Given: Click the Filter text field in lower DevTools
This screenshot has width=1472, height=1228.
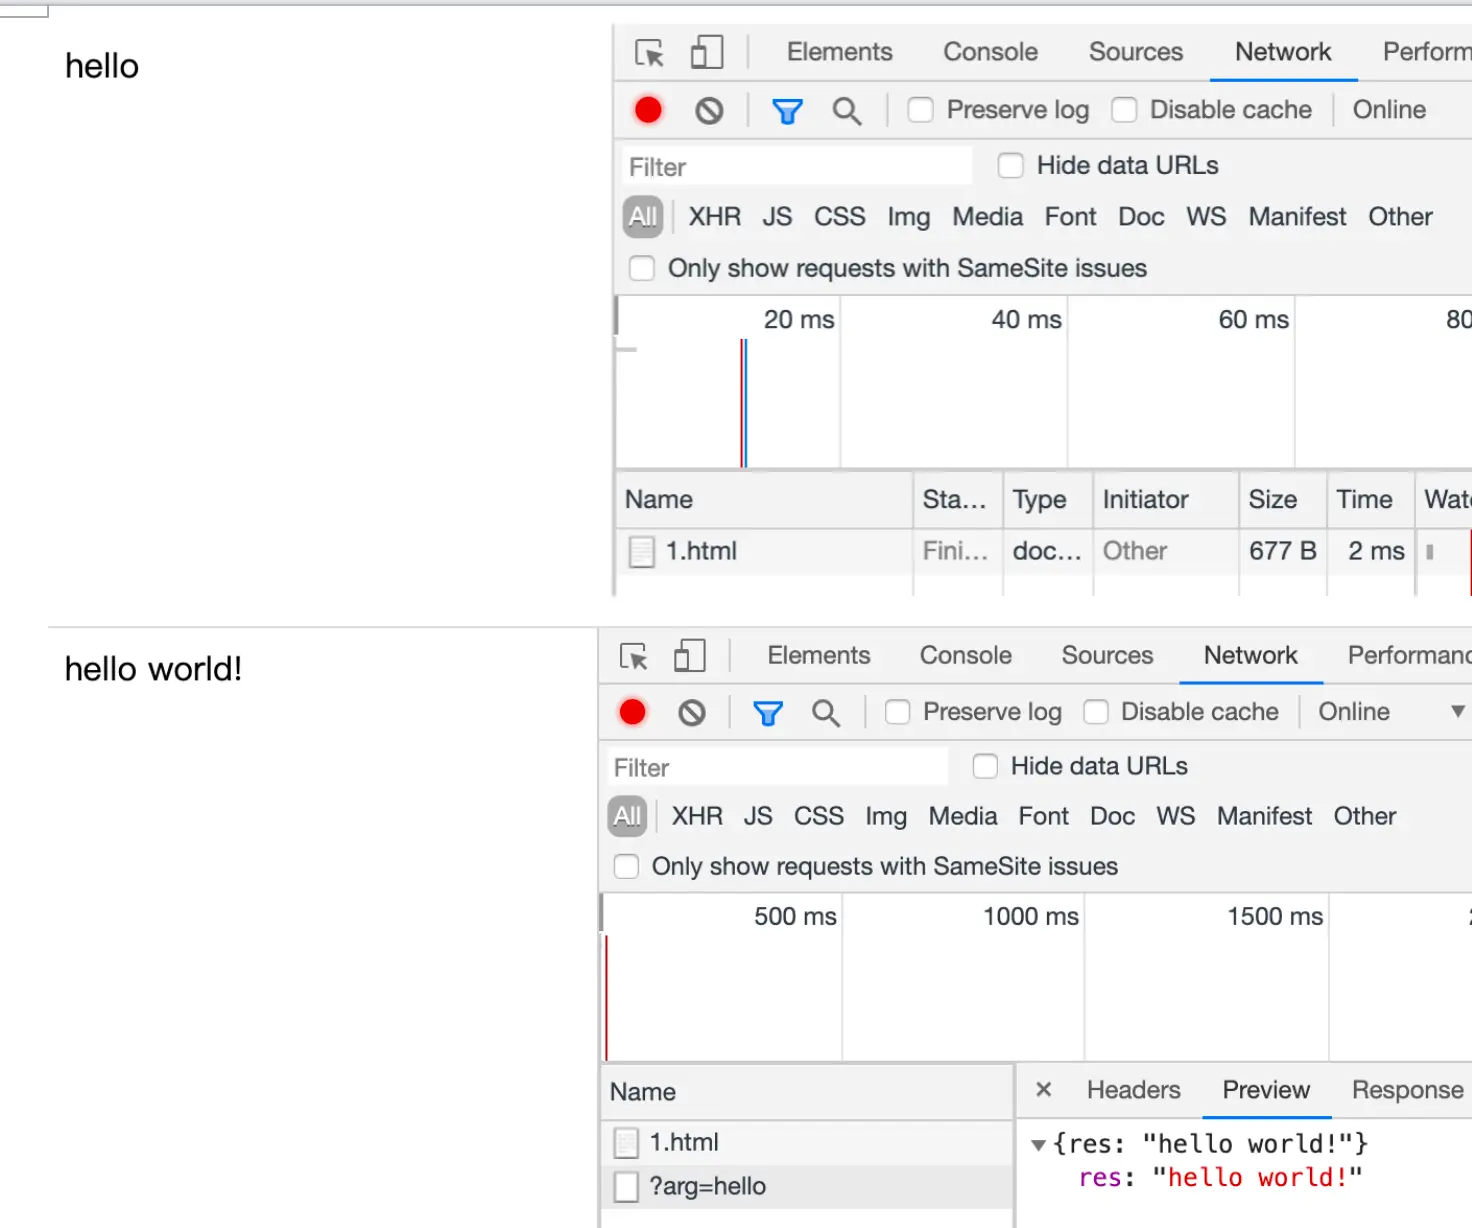Looking at the screenshot, I should (x=777, y=768).
